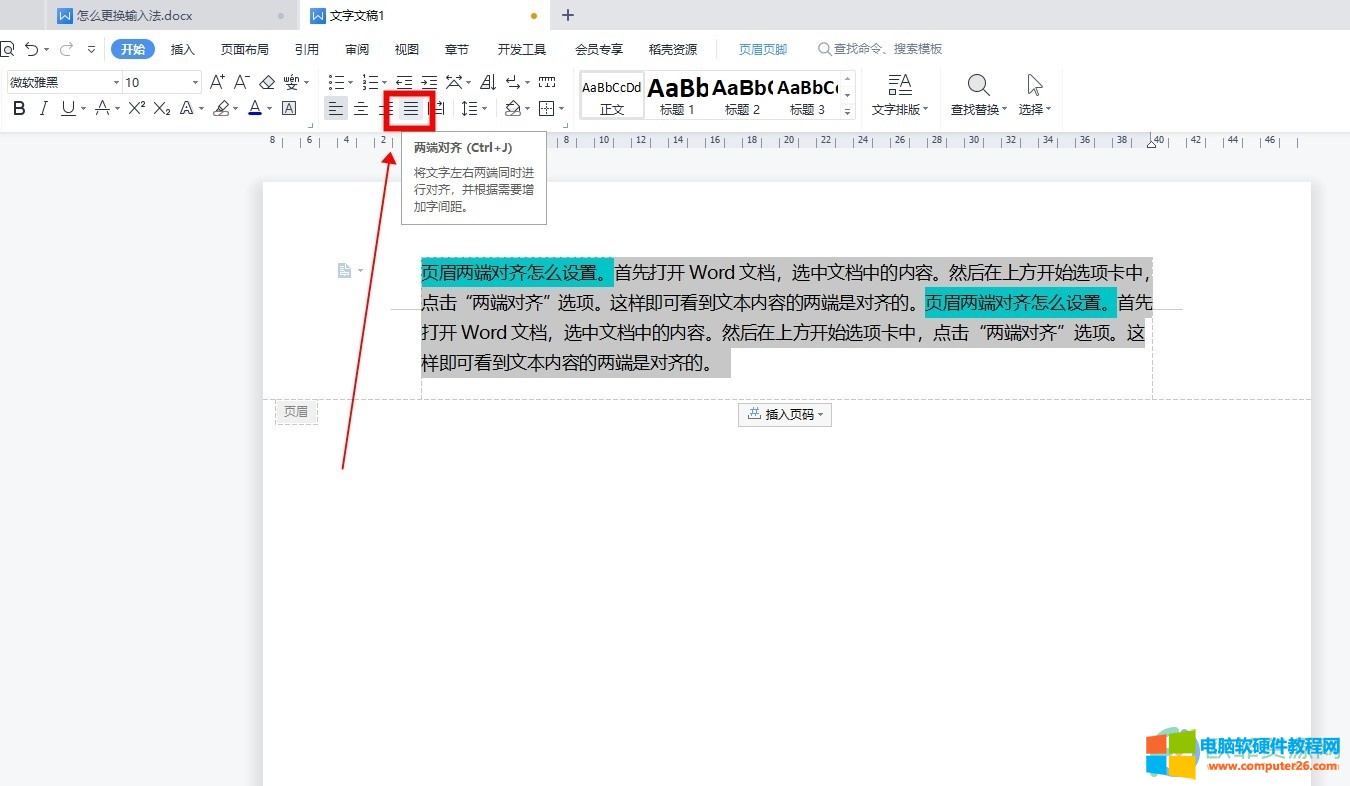Image resolution: width=1350 pixels, height=786 pixels.
Task: Click the Chinese typography layout icon
Action: 455,82
